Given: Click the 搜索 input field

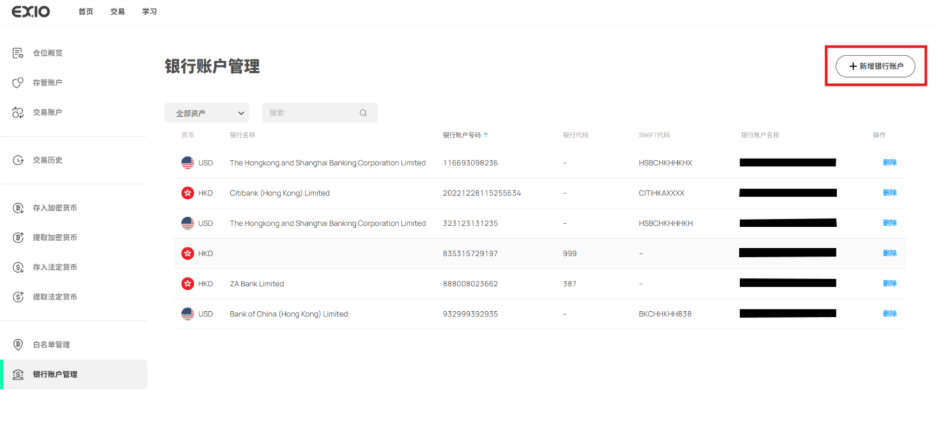Looking at the screenshot, I should [310, 113].
